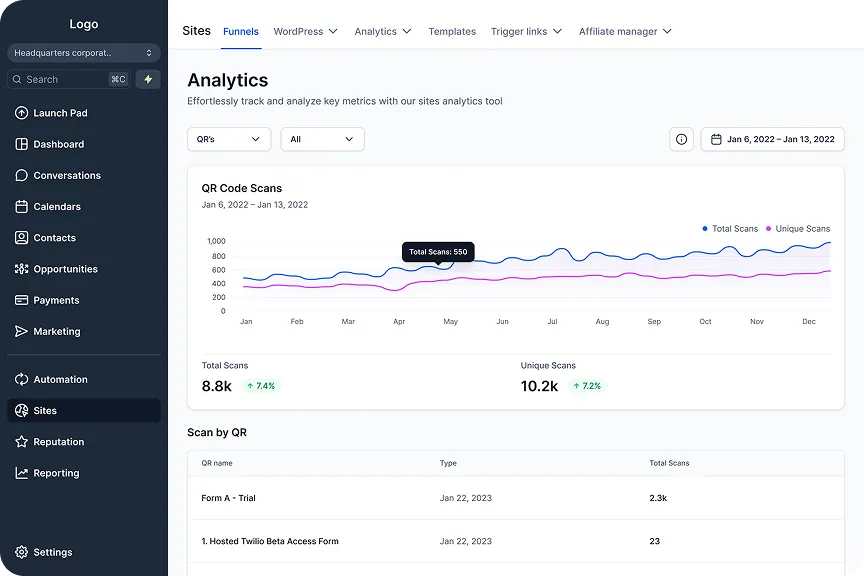864x576 pixels.
Task: Click the Launch Pad rocket icon
Action: coord(21,113)
